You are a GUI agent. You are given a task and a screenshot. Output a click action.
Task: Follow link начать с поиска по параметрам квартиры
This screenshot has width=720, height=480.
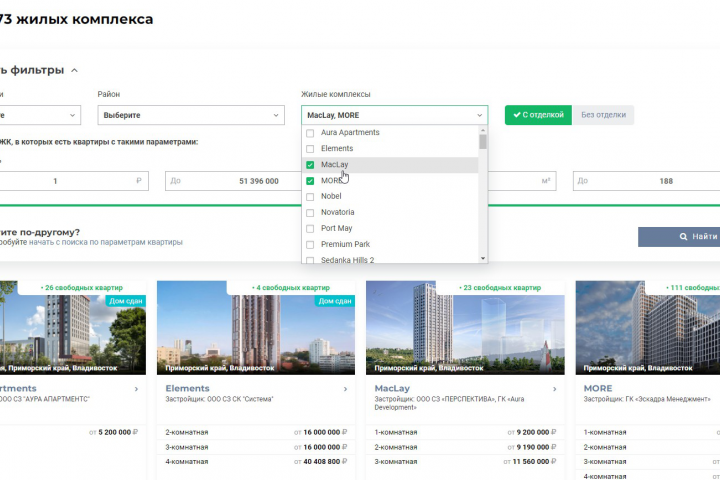(106, 242)
